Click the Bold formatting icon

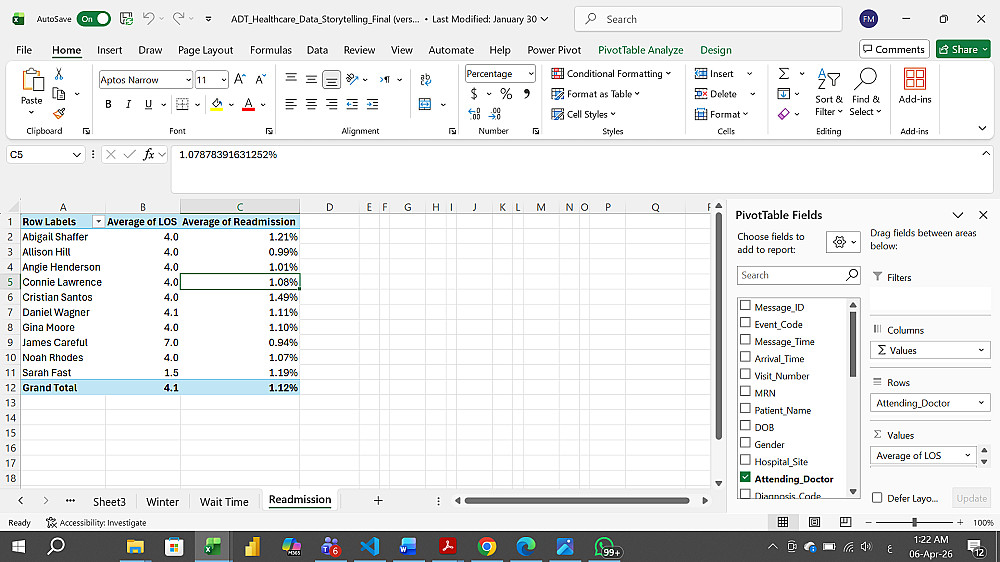pyautogui.click(x=108, y=104)
